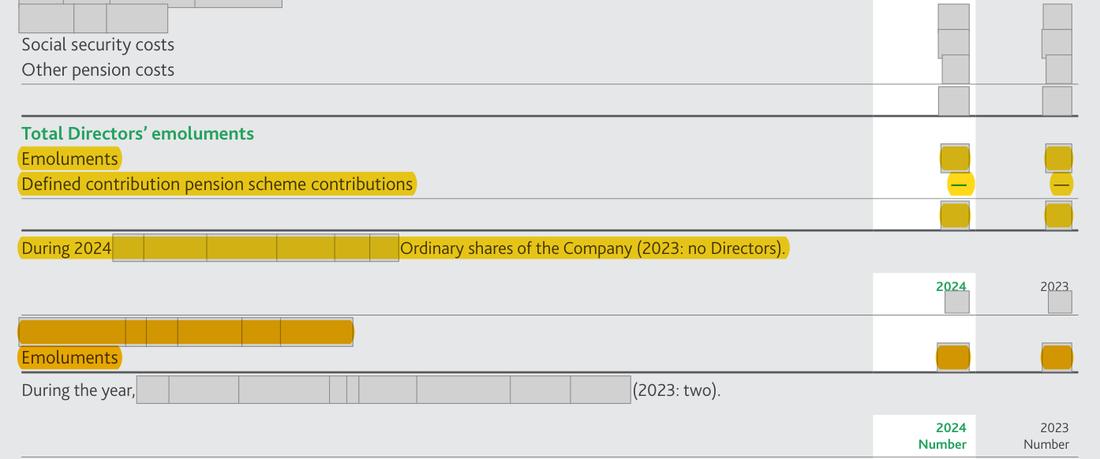The image size is (1100, 459).
Task: Click the "2023" column header above the orange rows
Action: 1054,286
